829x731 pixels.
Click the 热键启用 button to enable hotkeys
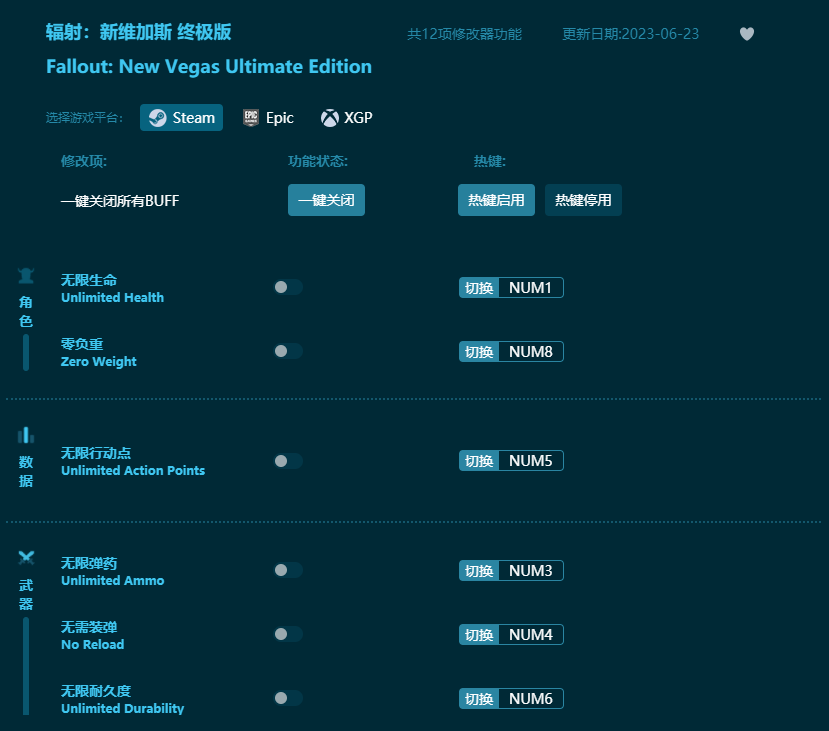point(496,200)
